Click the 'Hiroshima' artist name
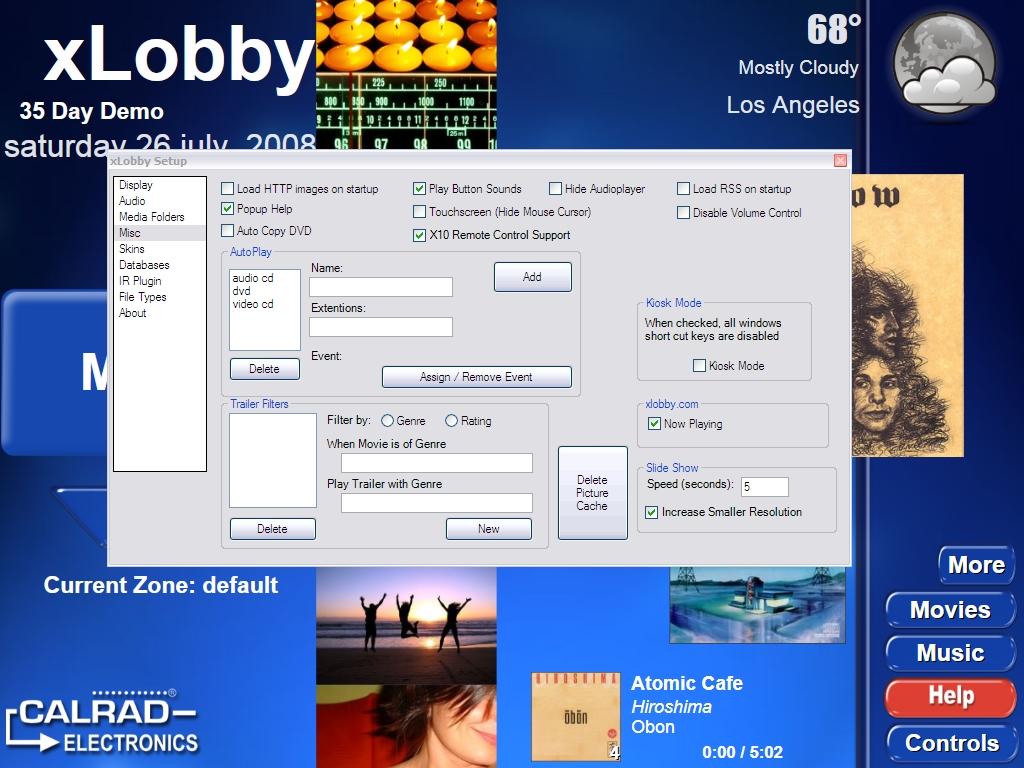 [671, 707]
